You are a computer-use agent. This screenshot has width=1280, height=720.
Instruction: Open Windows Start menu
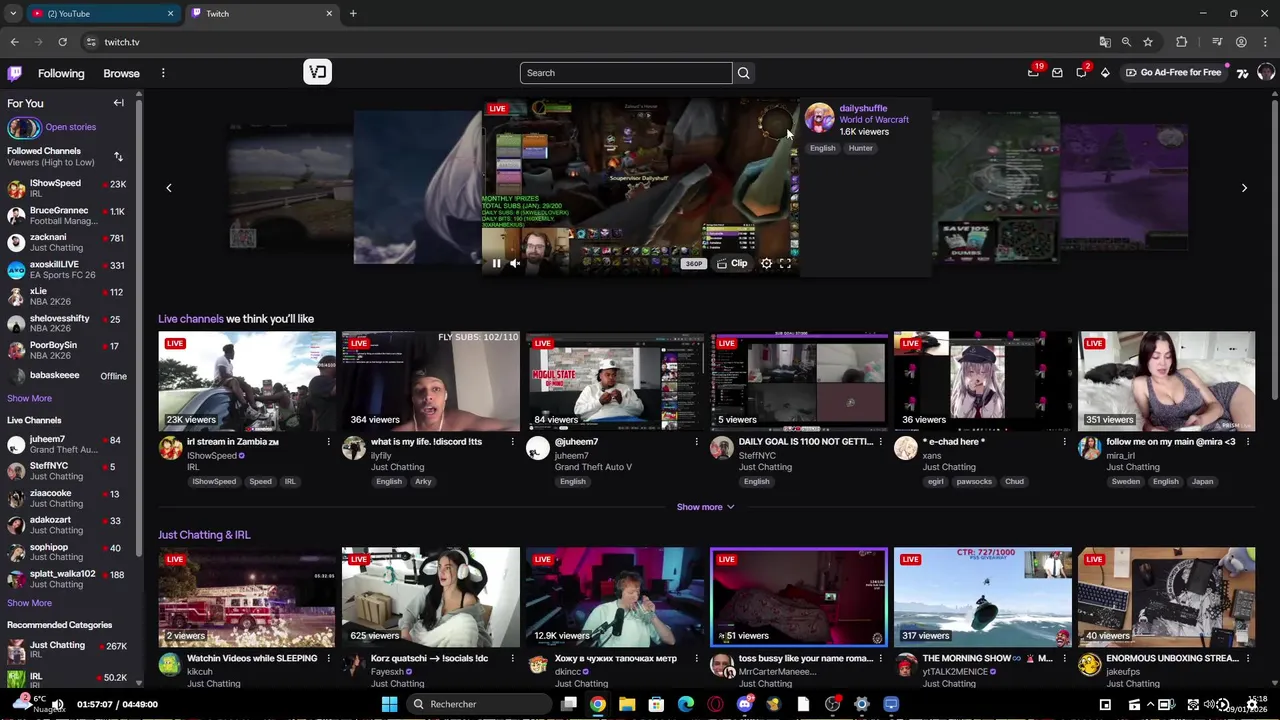point(389,704)
